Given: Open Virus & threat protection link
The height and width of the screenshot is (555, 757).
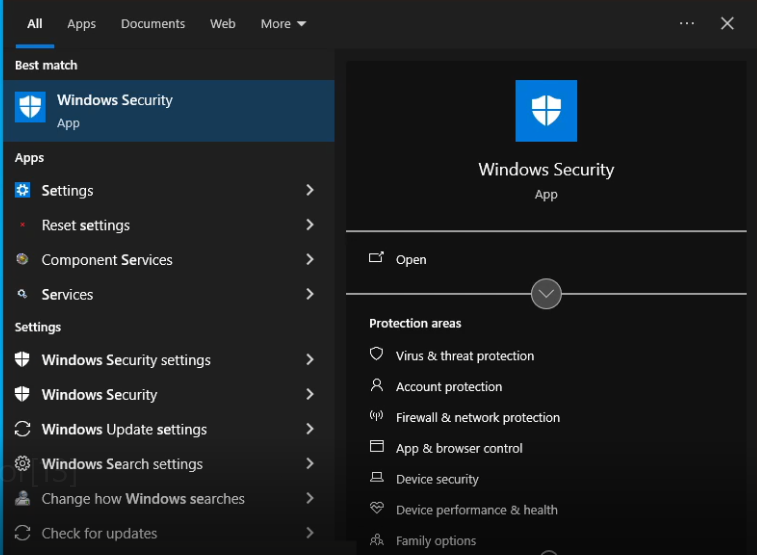Looking at the screenshot, I should pyautogui.click(x=465, y=356).
